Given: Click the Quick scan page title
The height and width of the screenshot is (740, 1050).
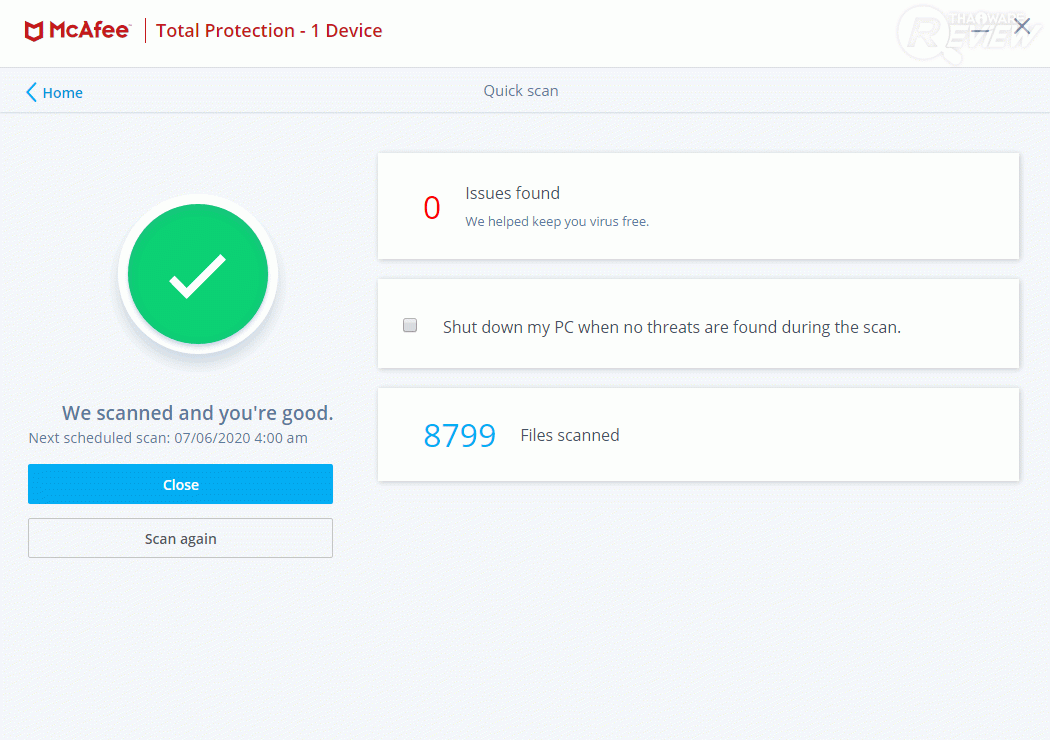Looking at the screenshot, I should pyautogui.click(x=521, y=91).
